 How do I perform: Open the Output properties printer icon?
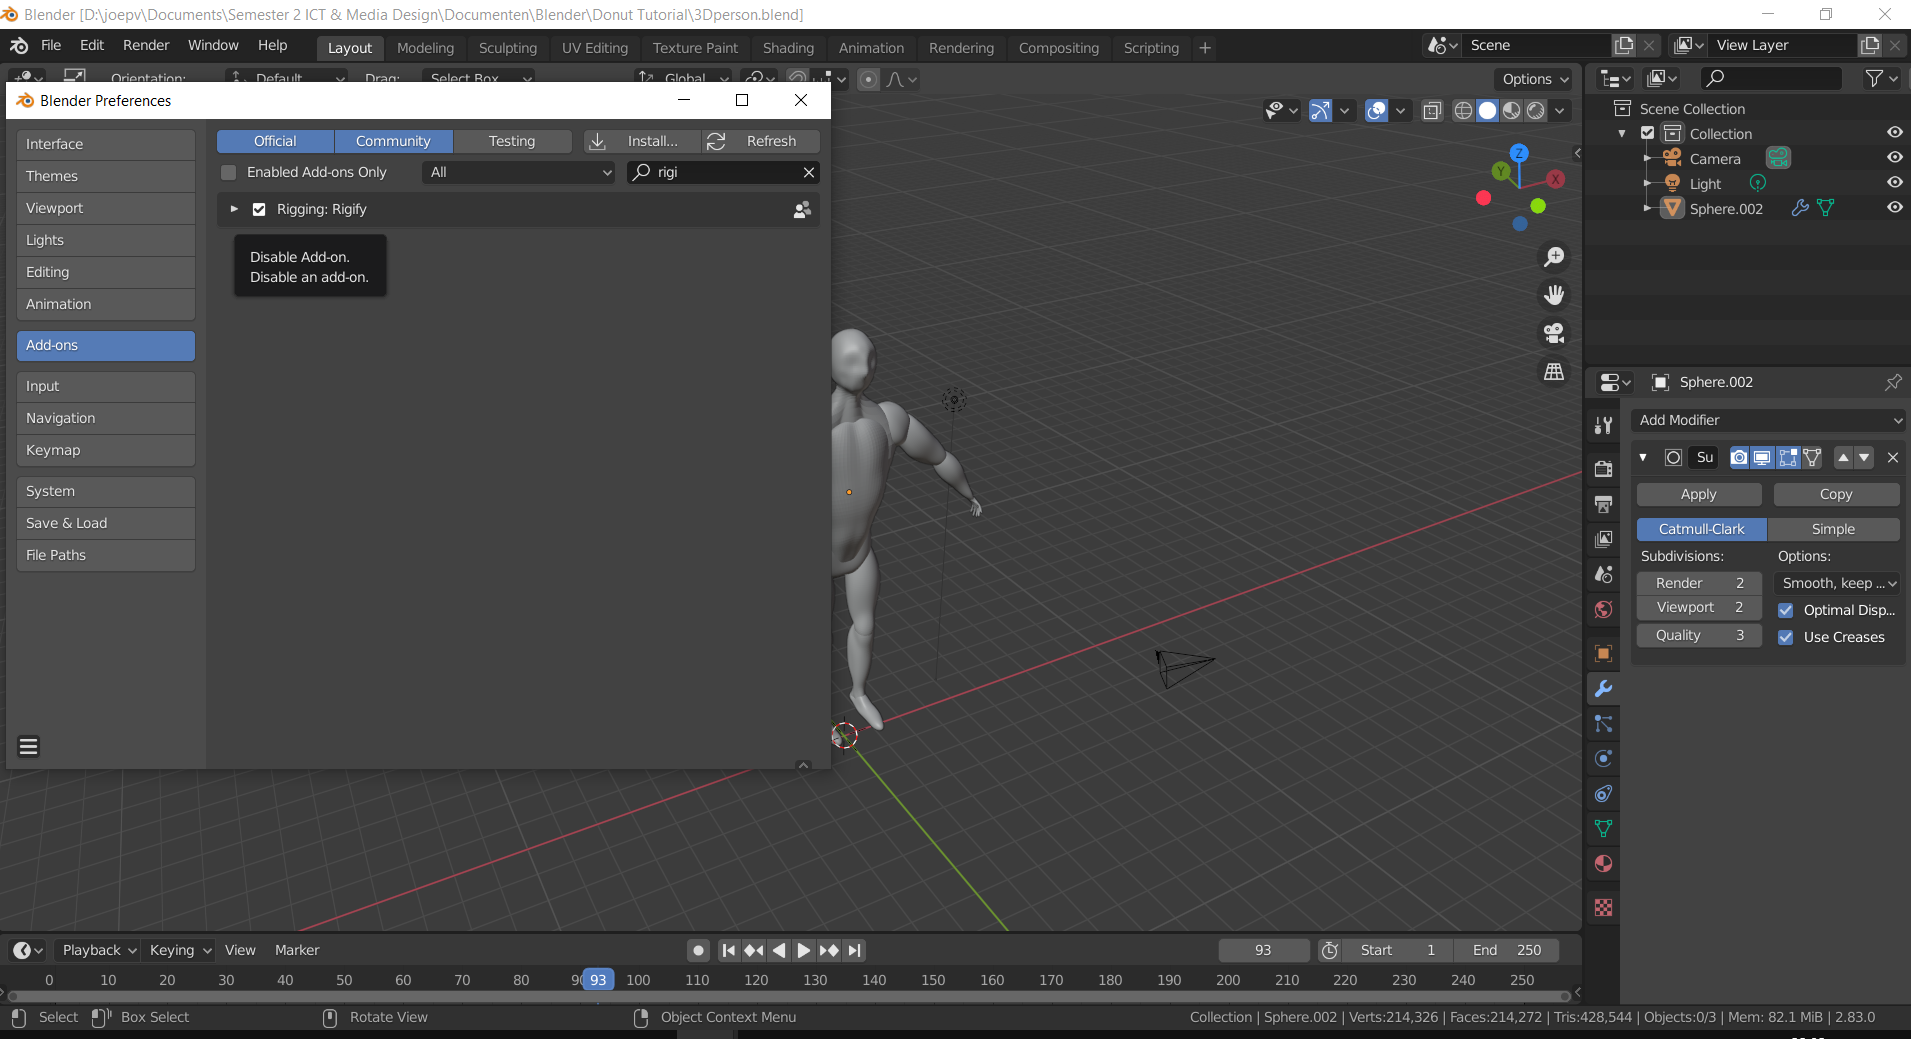[1603, 504]
